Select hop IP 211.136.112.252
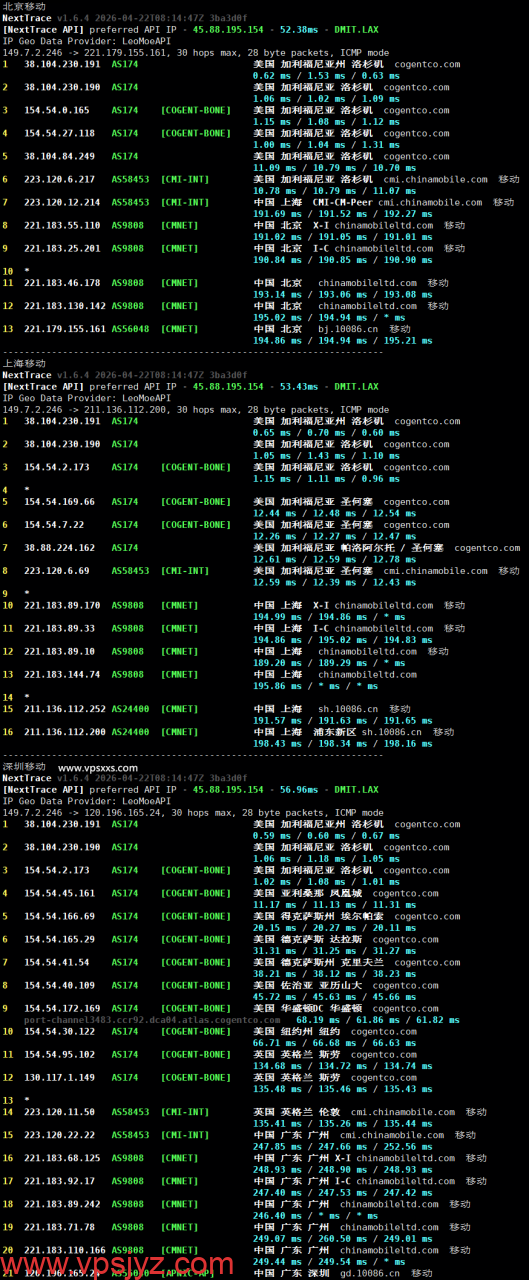 pyautogui.click(x=65, y=709)
